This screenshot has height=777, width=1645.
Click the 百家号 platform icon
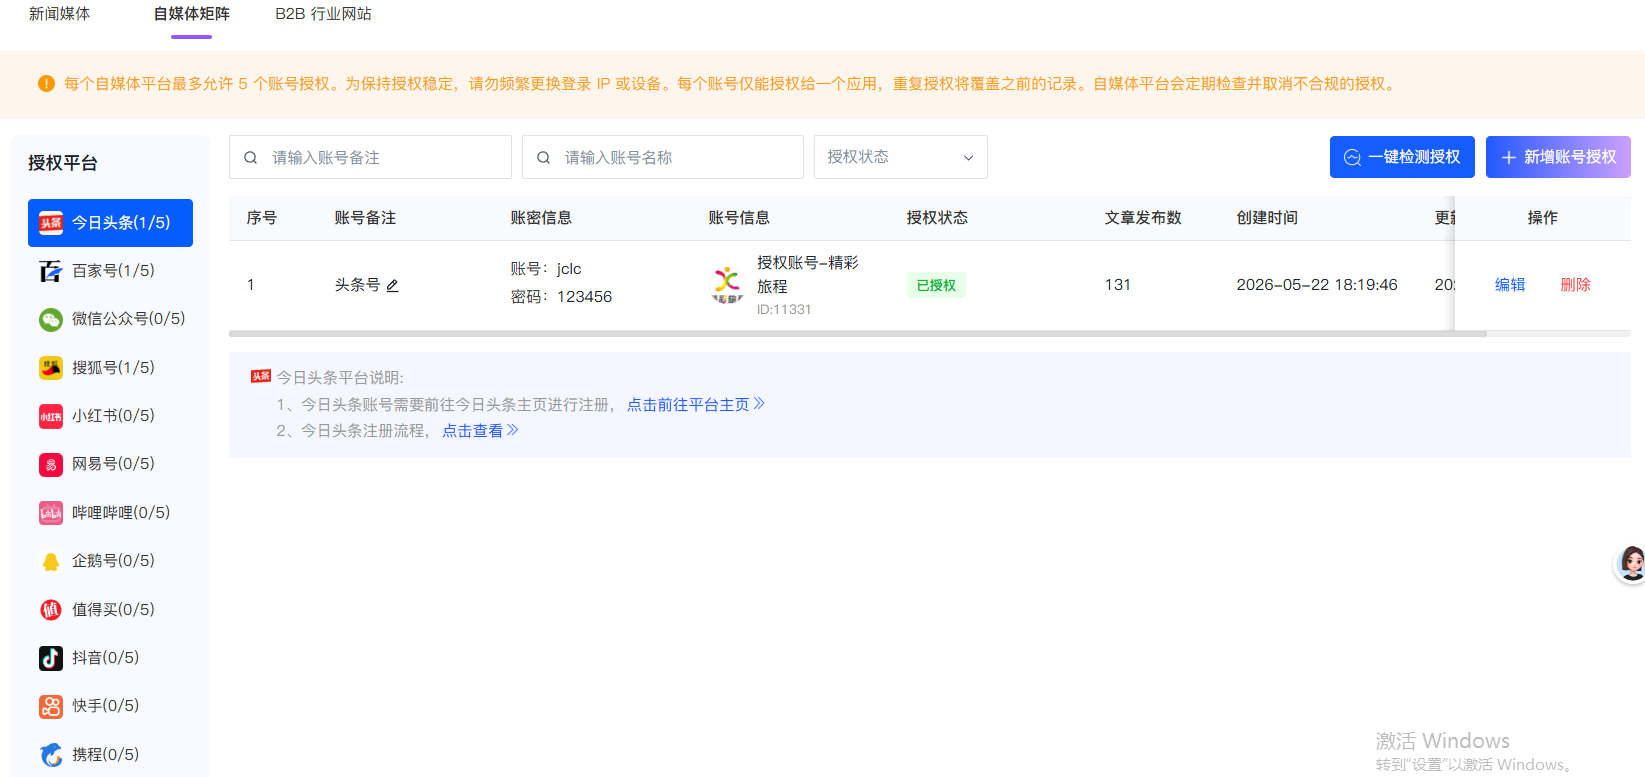pos(51,271)
